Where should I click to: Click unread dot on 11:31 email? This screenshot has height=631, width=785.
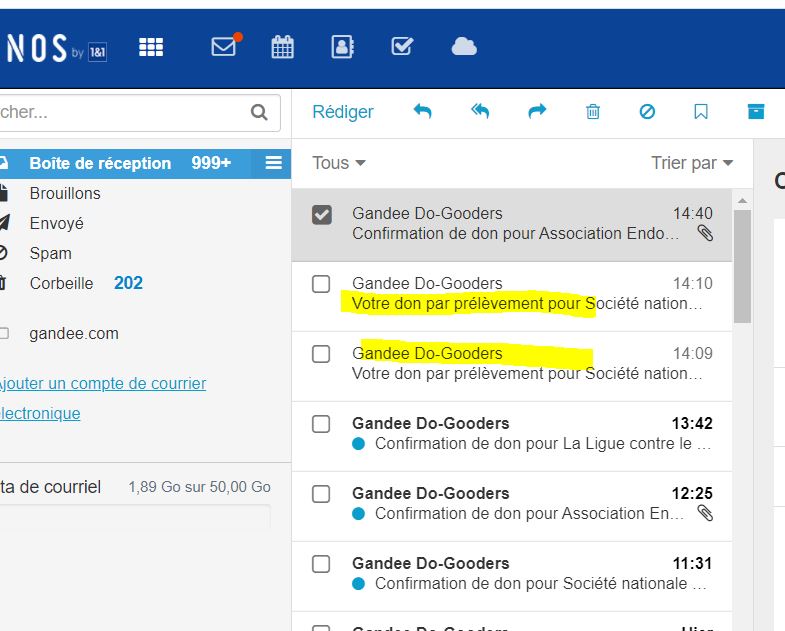(358, 583)
